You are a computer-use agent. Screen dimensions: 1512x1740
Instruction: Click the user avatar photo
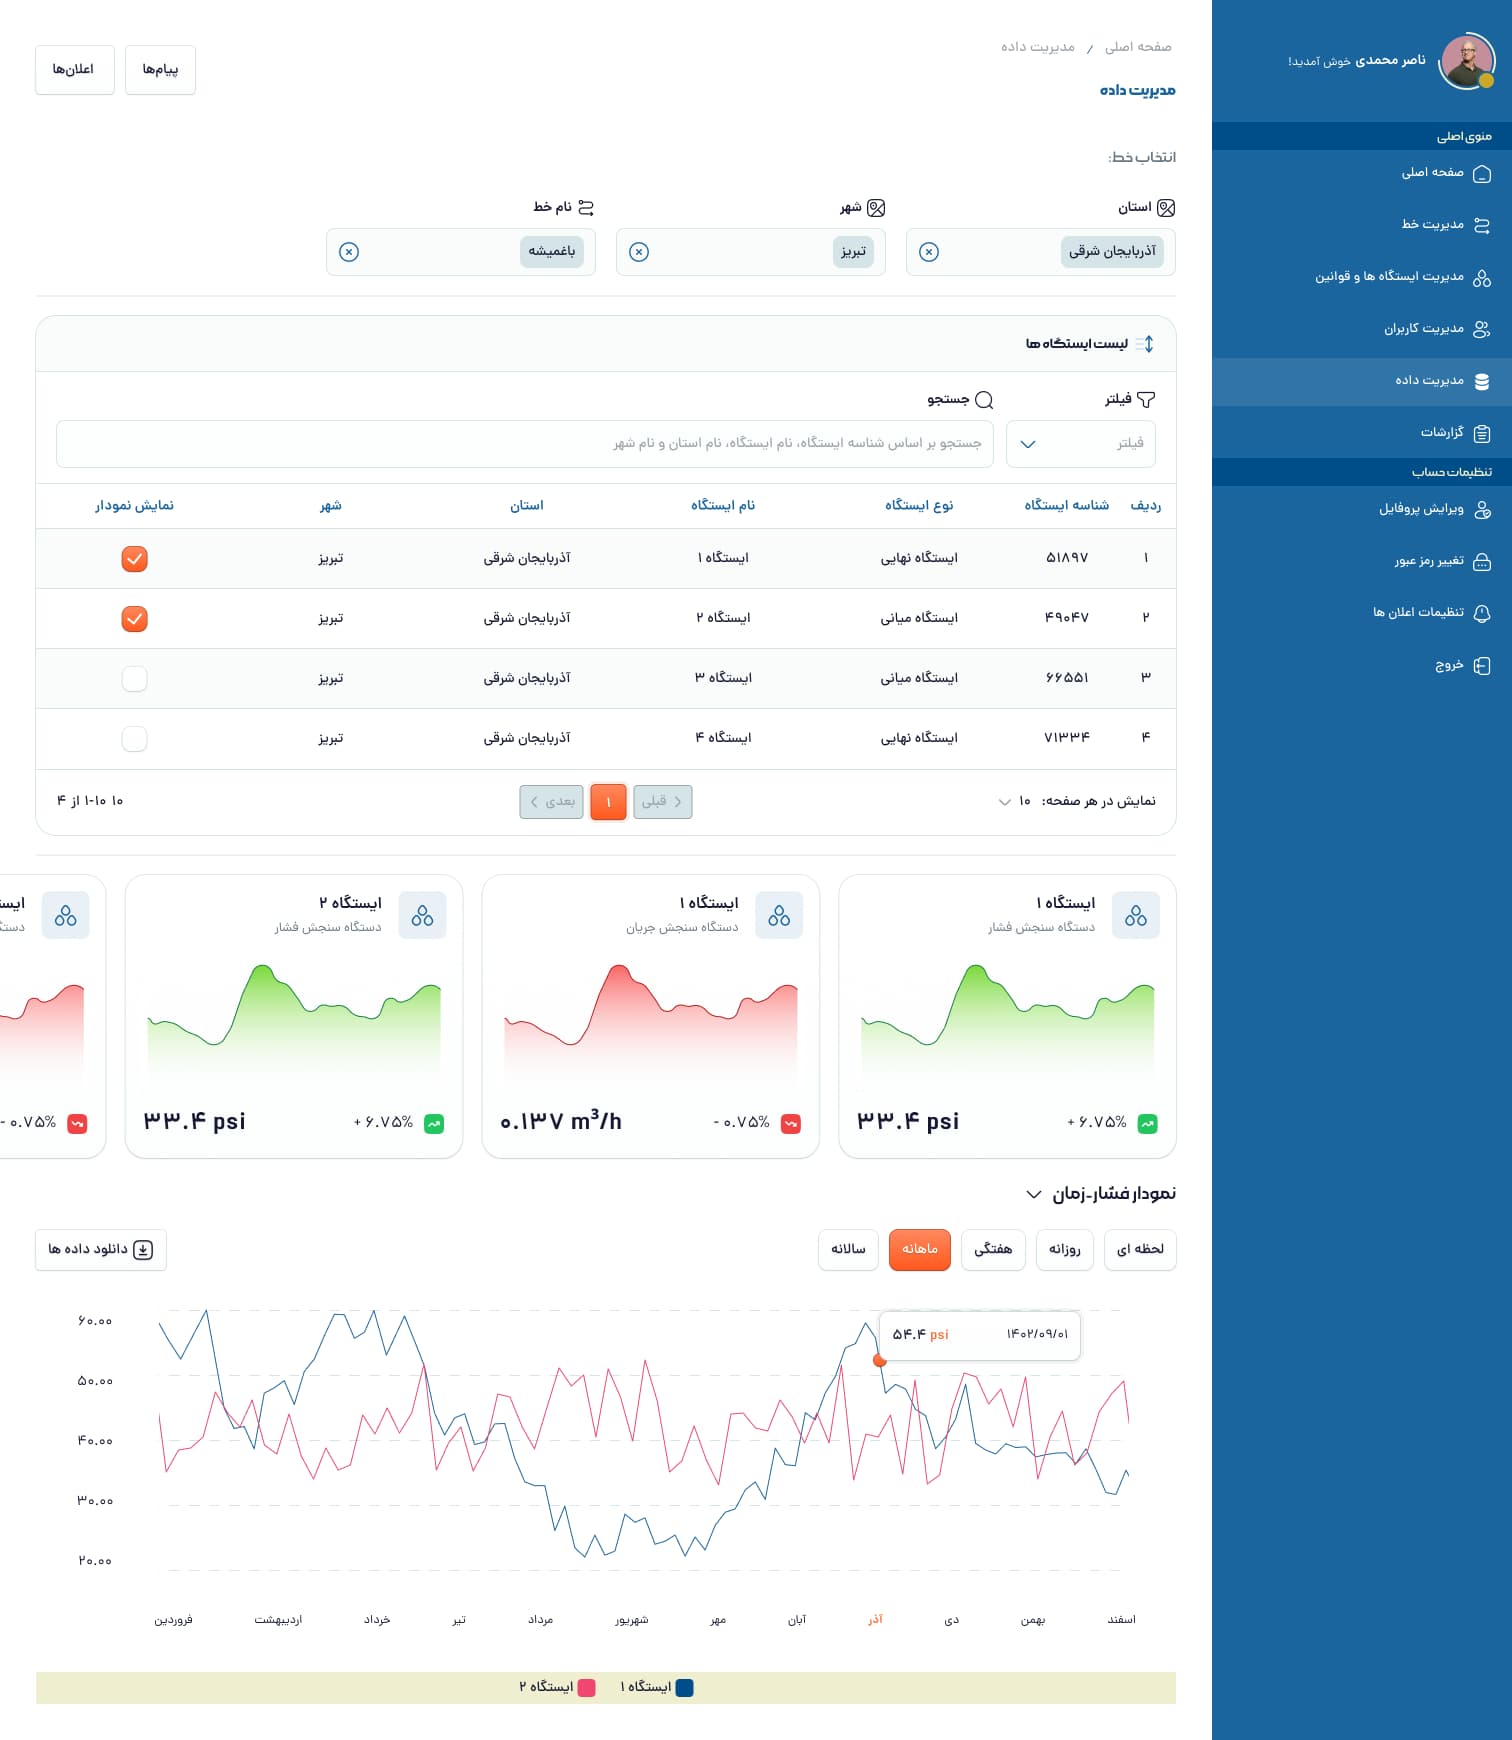click(x=1466, y=61)
